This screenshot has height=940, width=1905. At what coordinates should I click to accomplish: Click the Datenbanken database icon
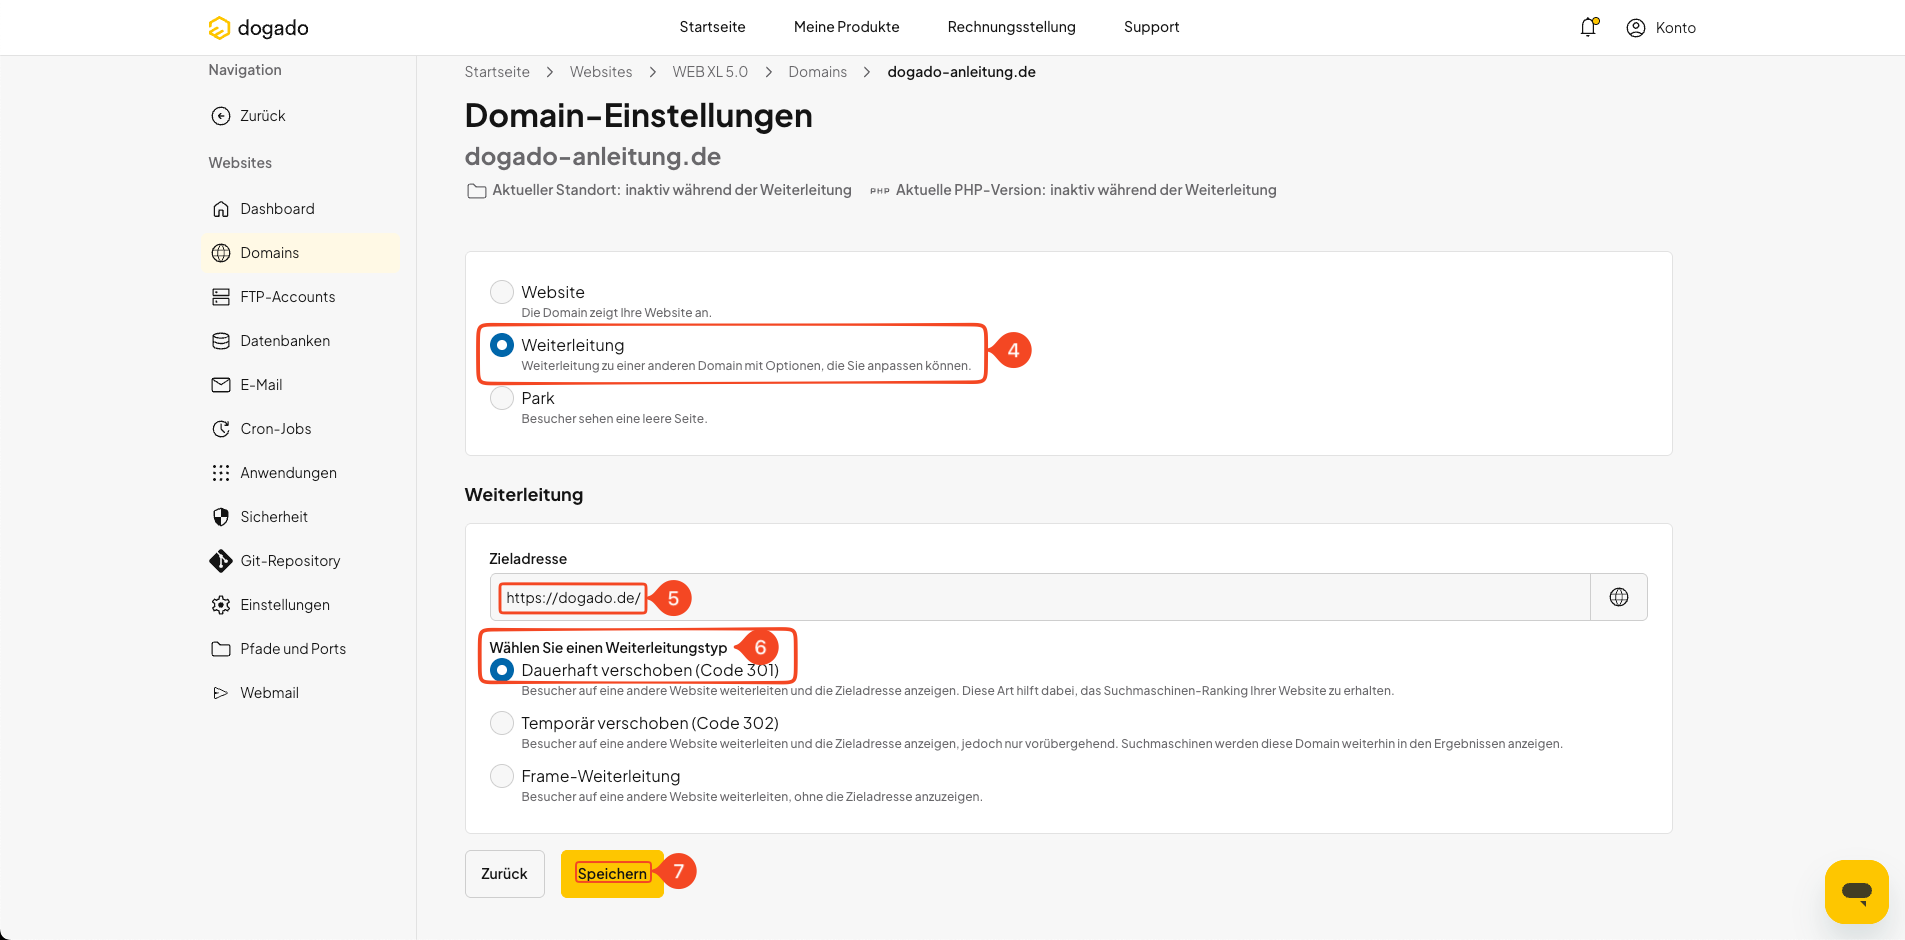tap(221, 341)
